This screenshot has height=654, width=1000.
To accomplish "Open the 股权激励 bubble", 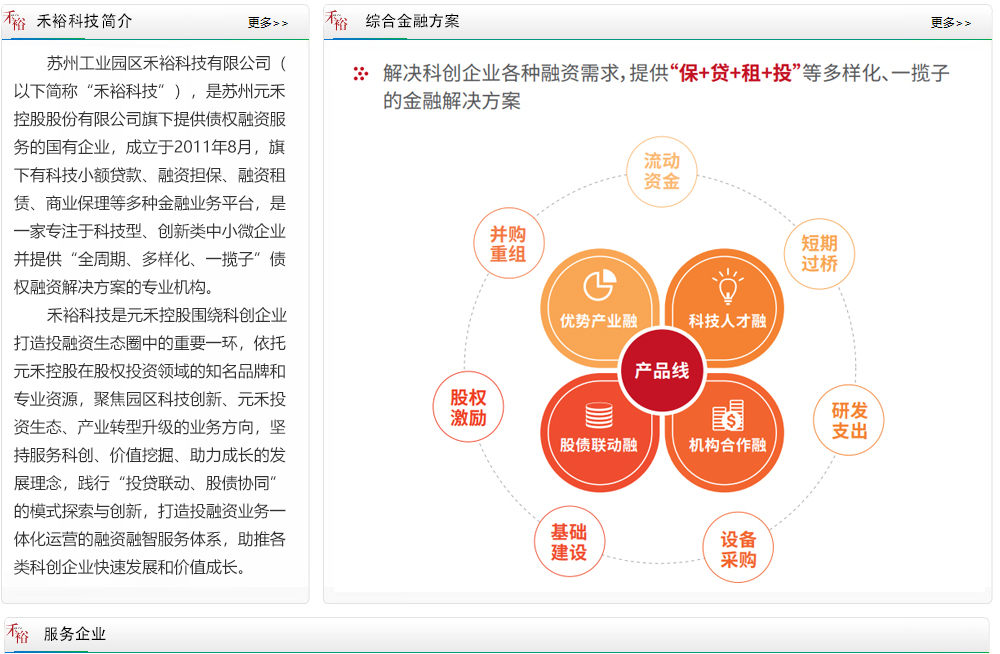I will tap(468, 406).
